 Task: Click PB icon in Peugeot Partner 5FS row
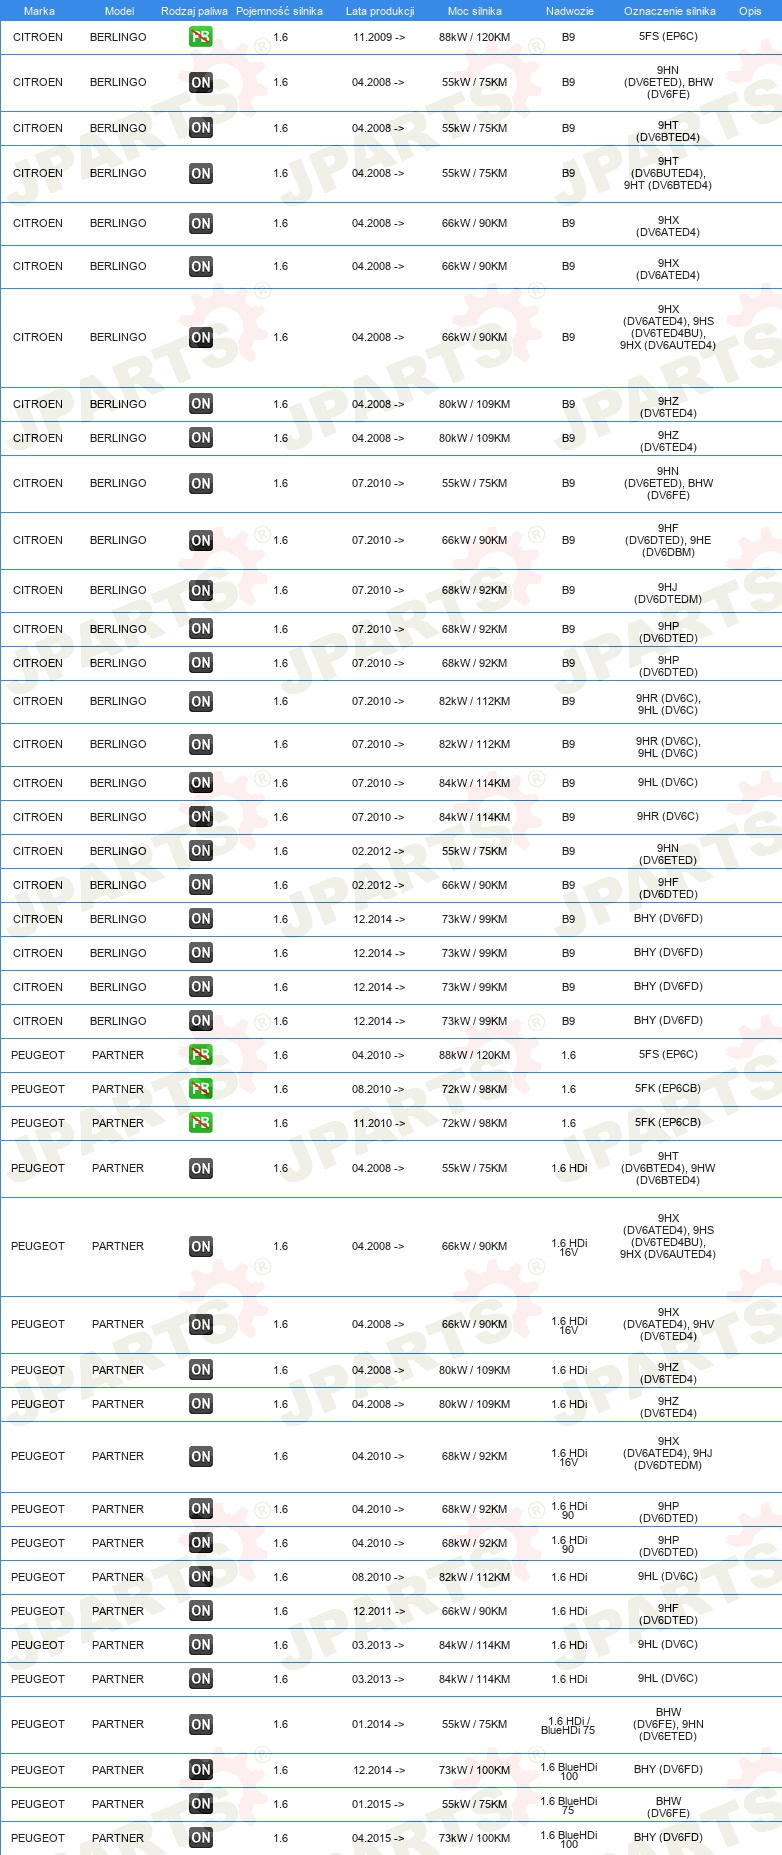[x=201, y=1055]
